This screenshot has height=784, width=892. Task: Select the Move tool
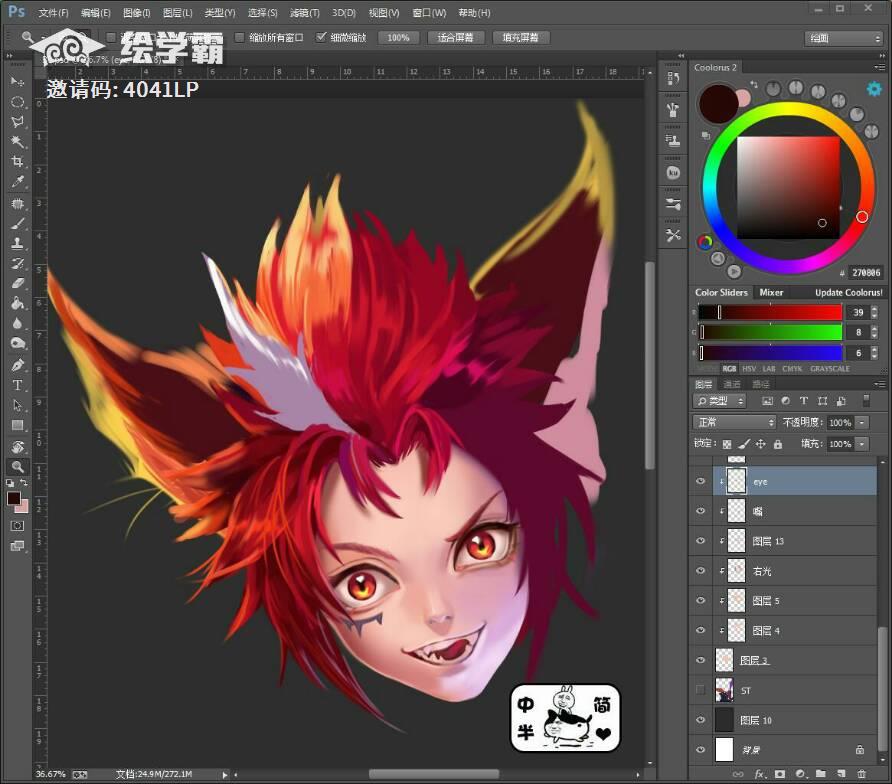[x=17, y=81]
